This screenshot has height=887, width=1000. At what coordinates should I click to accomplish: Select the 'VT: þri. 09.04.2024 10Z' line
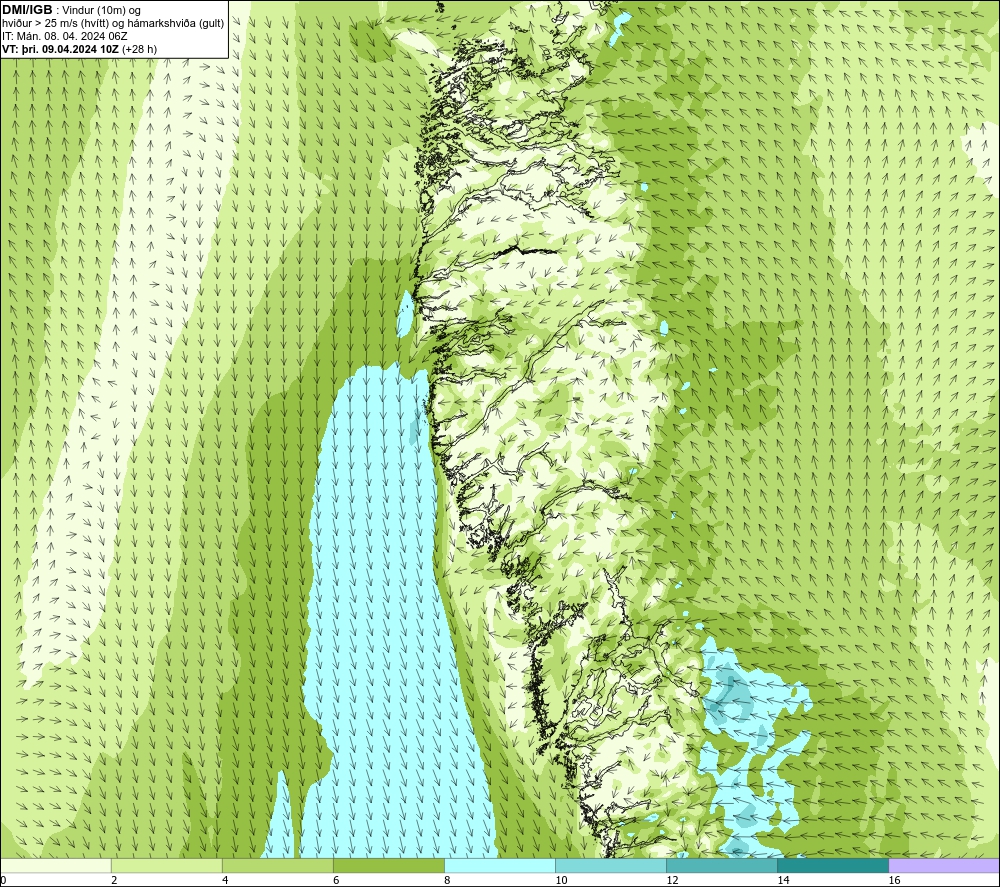[61, 49]
